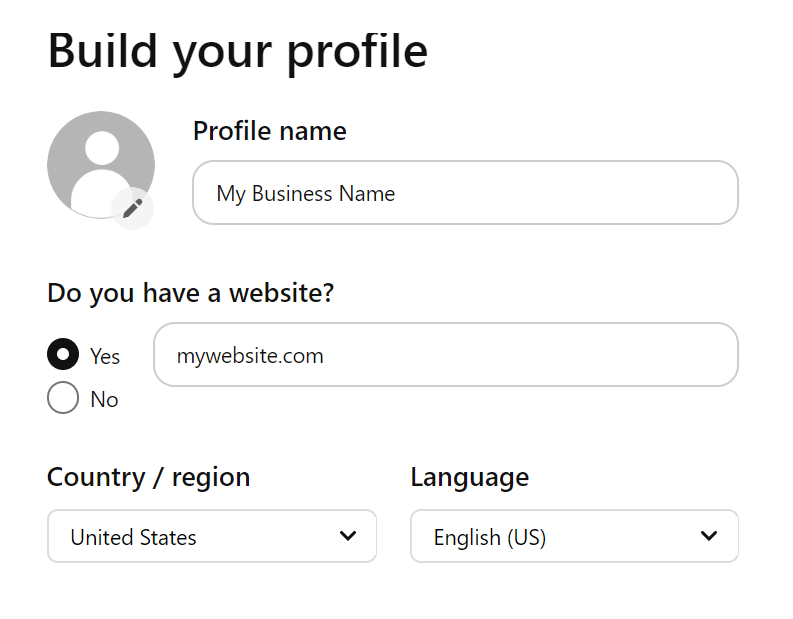Click the "Country / region" label
This screenshot has width=793, height=619.
pos(148,477)
